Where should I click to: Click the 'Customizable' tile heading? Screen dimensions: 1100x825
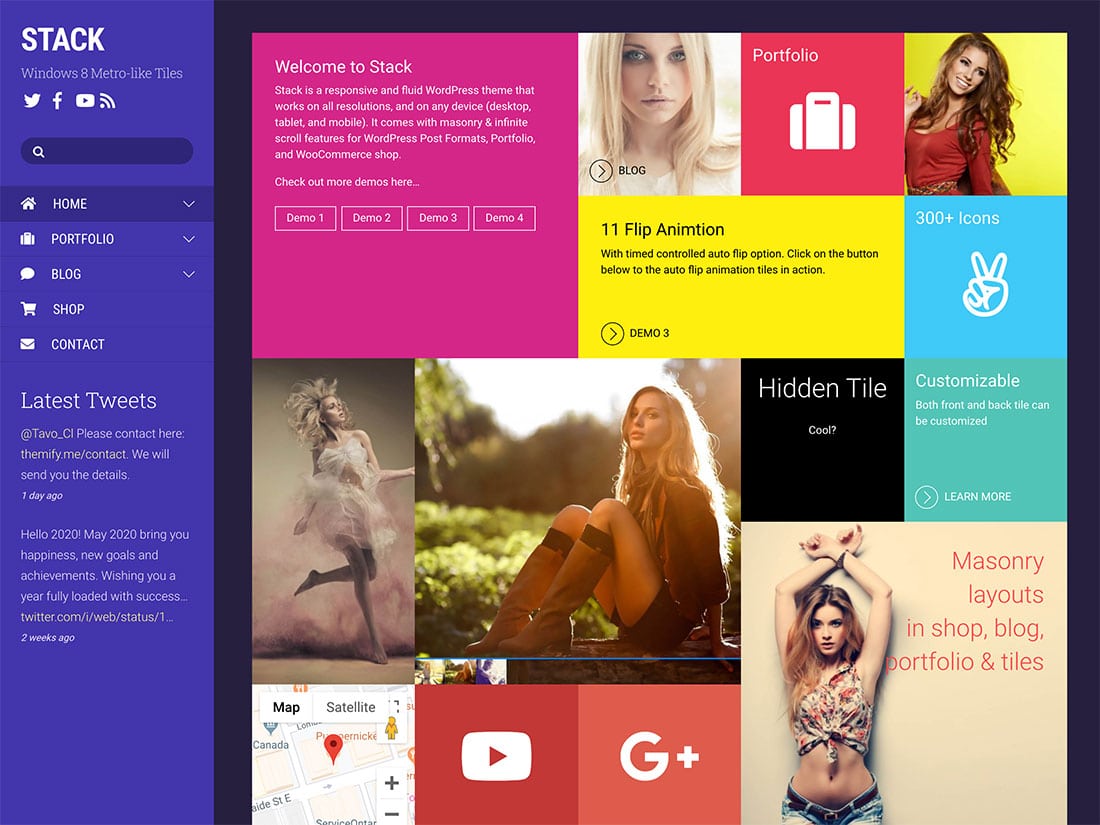click(x=967, y=380)
